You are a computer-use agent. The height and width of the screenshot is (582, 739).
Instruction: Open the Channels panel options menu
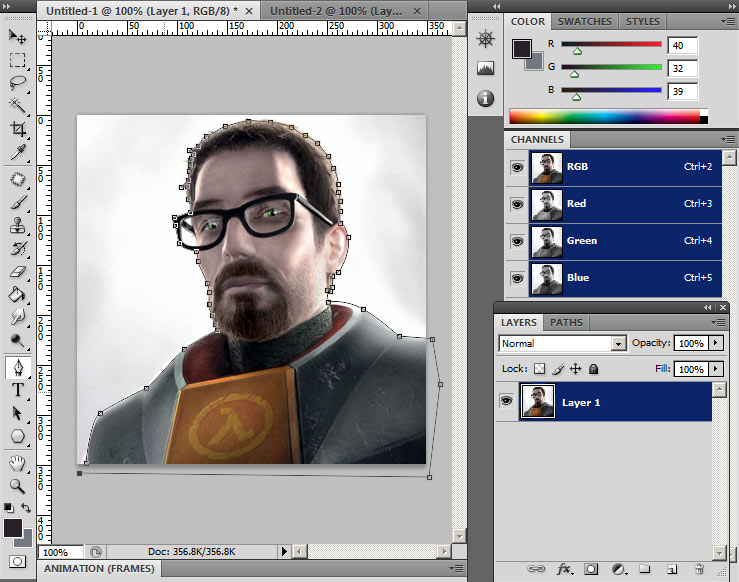[728, 139]
